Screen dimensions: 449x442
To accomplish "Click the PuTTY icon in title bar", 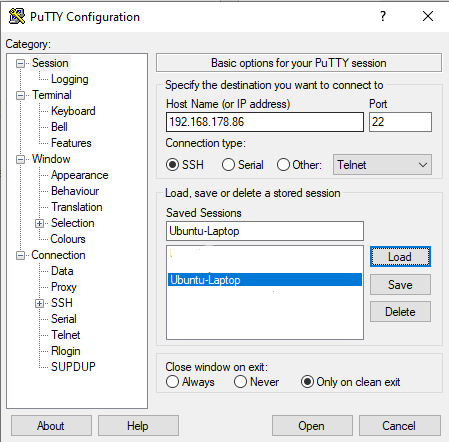I will (17, 16).
